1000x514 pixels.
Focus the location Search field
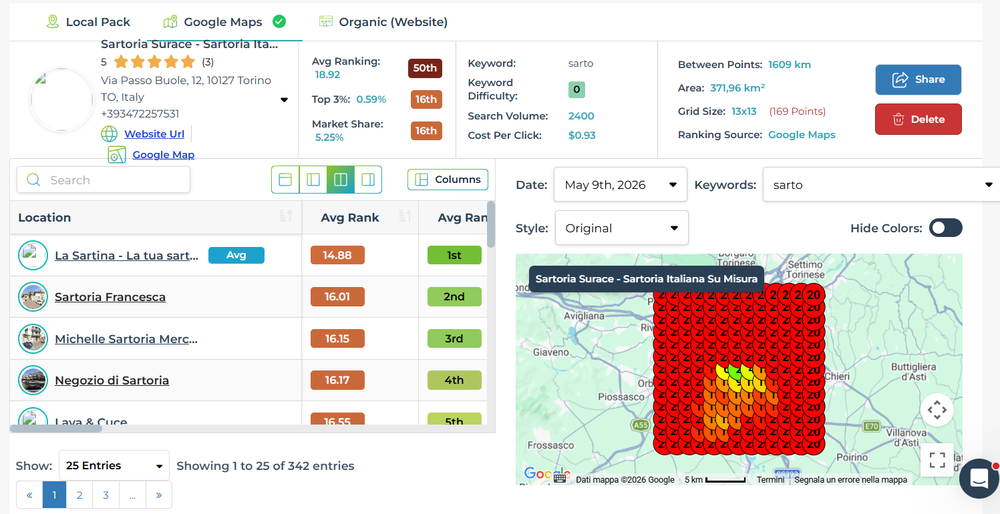click(103, 180)
